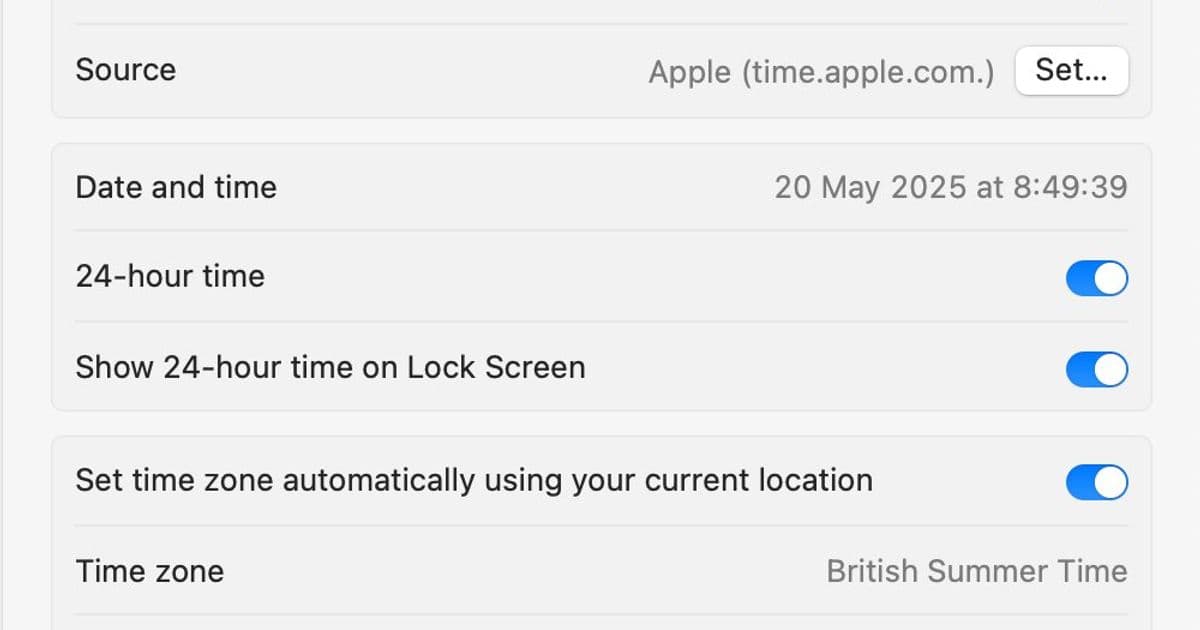Disable the 24-hour time toggle

click(1096, 279)
